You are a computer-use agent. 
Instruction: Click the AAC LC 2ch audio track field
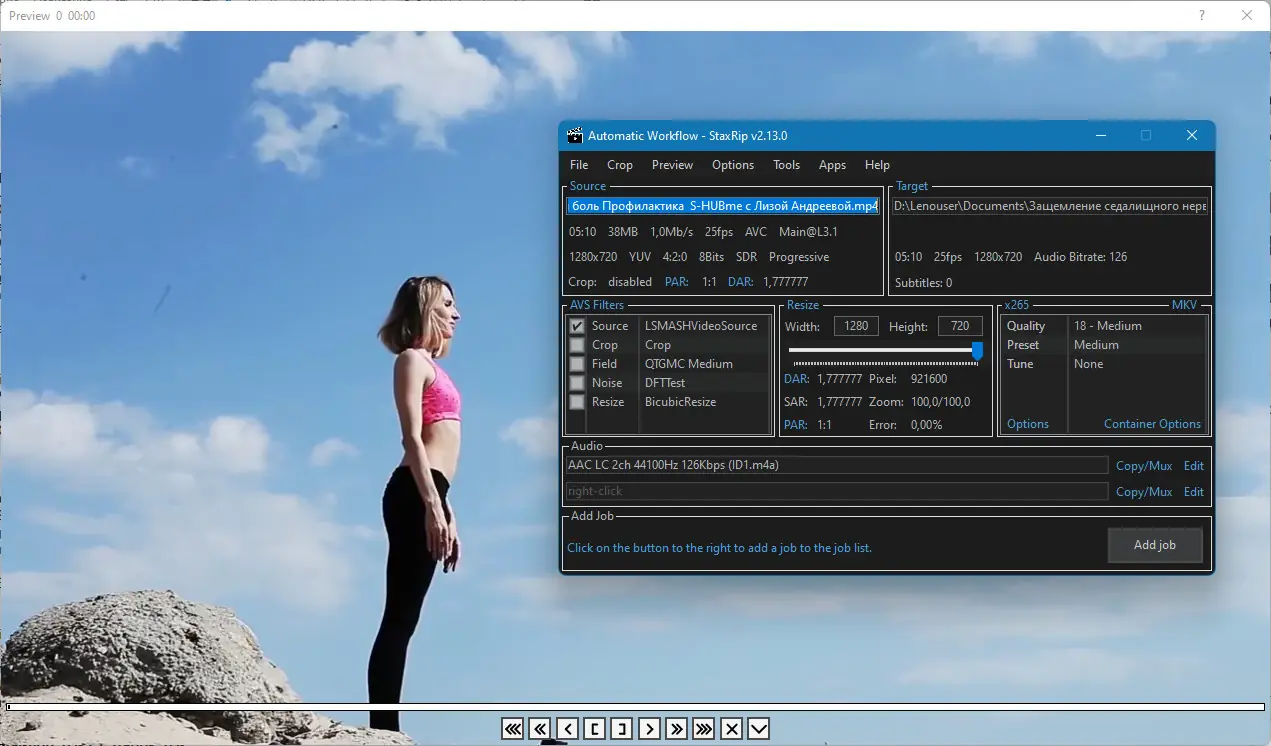pos(837,466)
